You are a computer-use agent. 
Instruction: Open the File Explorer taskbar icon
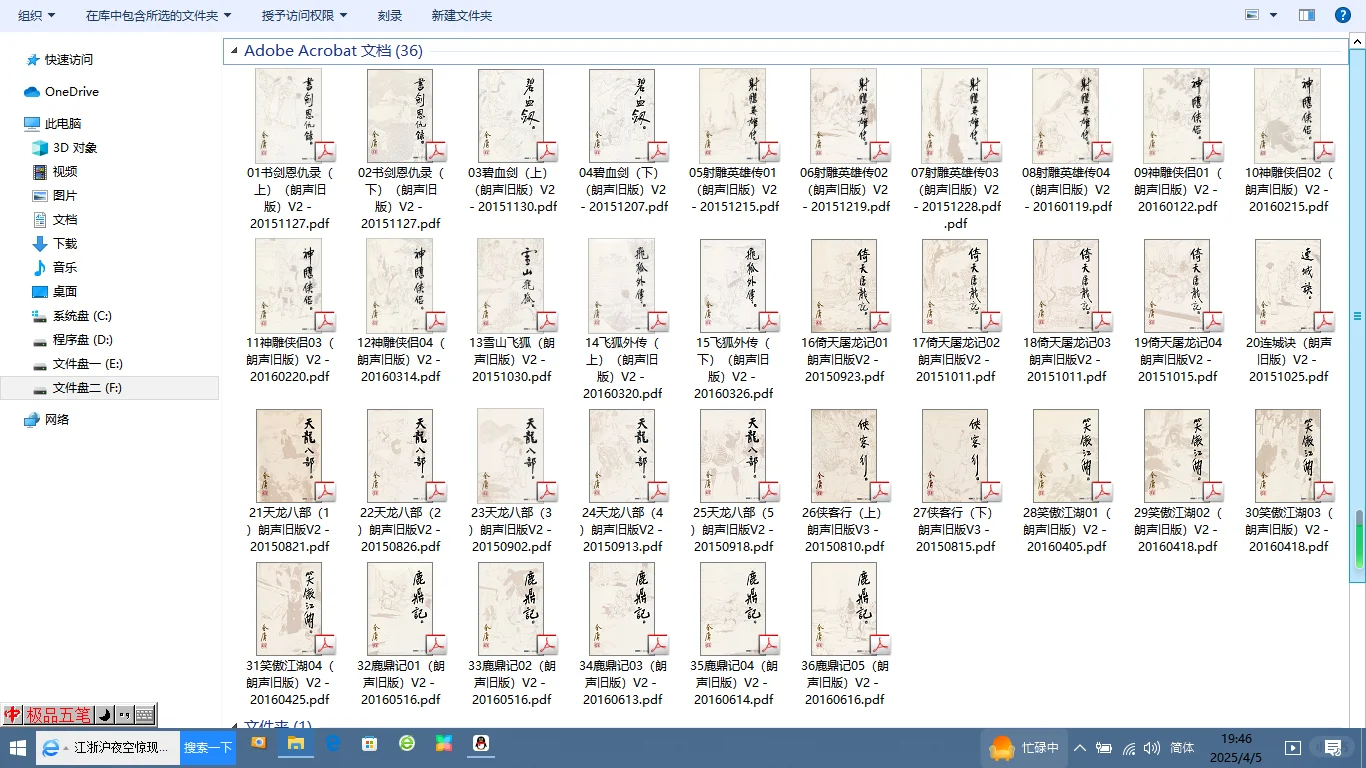(296, 745)
